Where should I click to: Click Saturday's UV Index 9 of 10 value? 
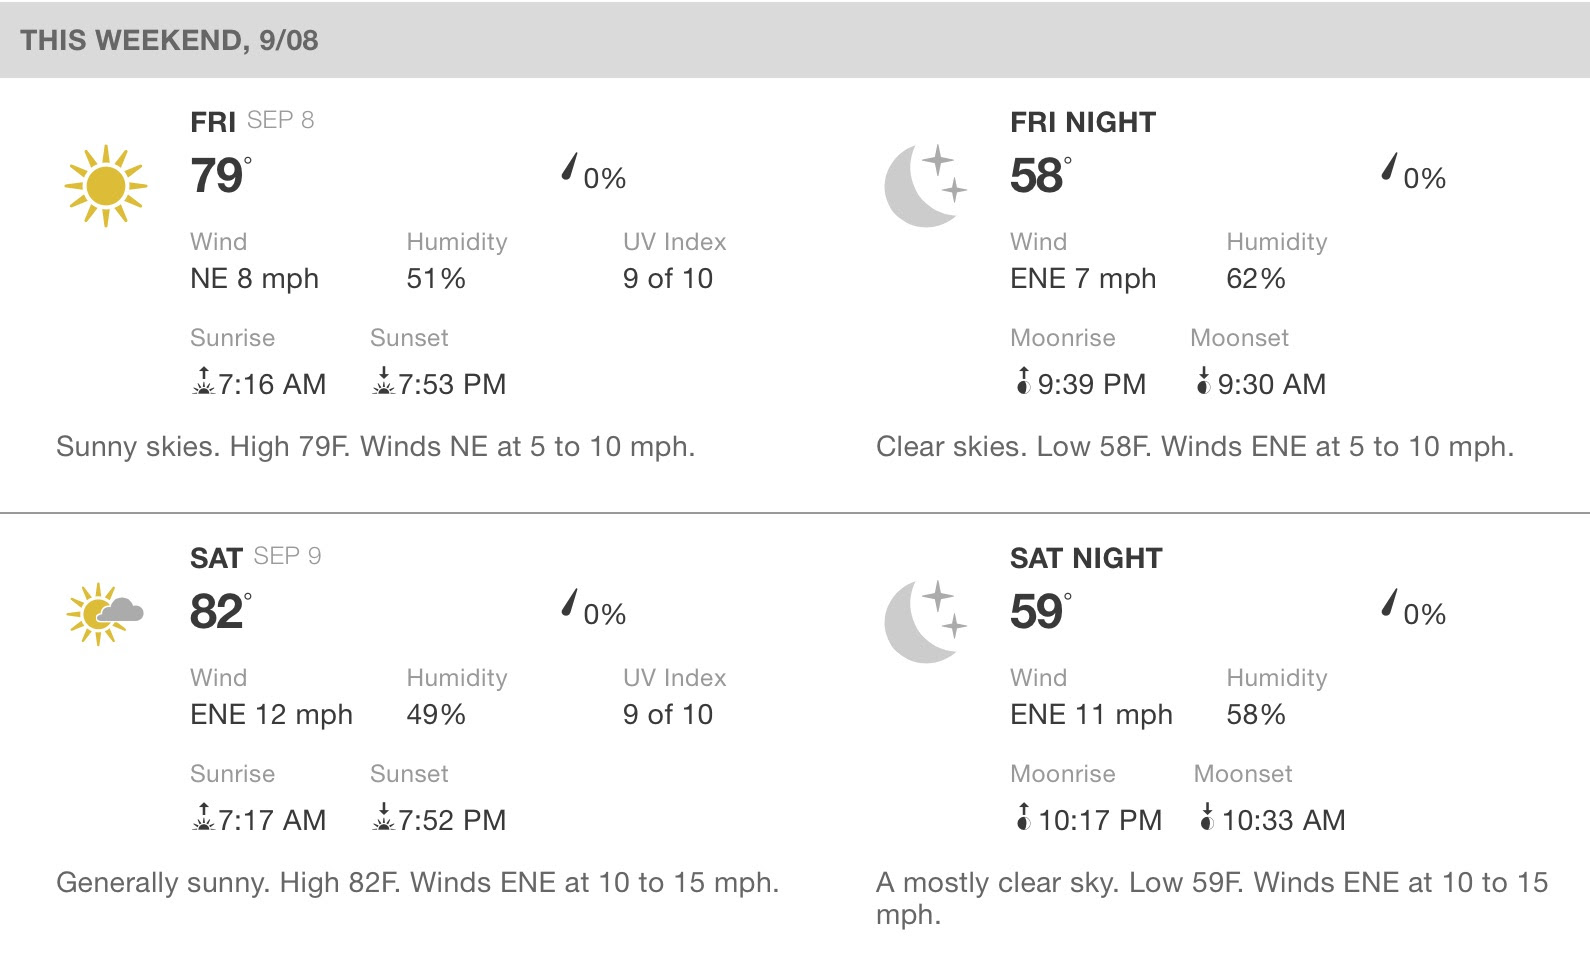[x=668, y=714]
